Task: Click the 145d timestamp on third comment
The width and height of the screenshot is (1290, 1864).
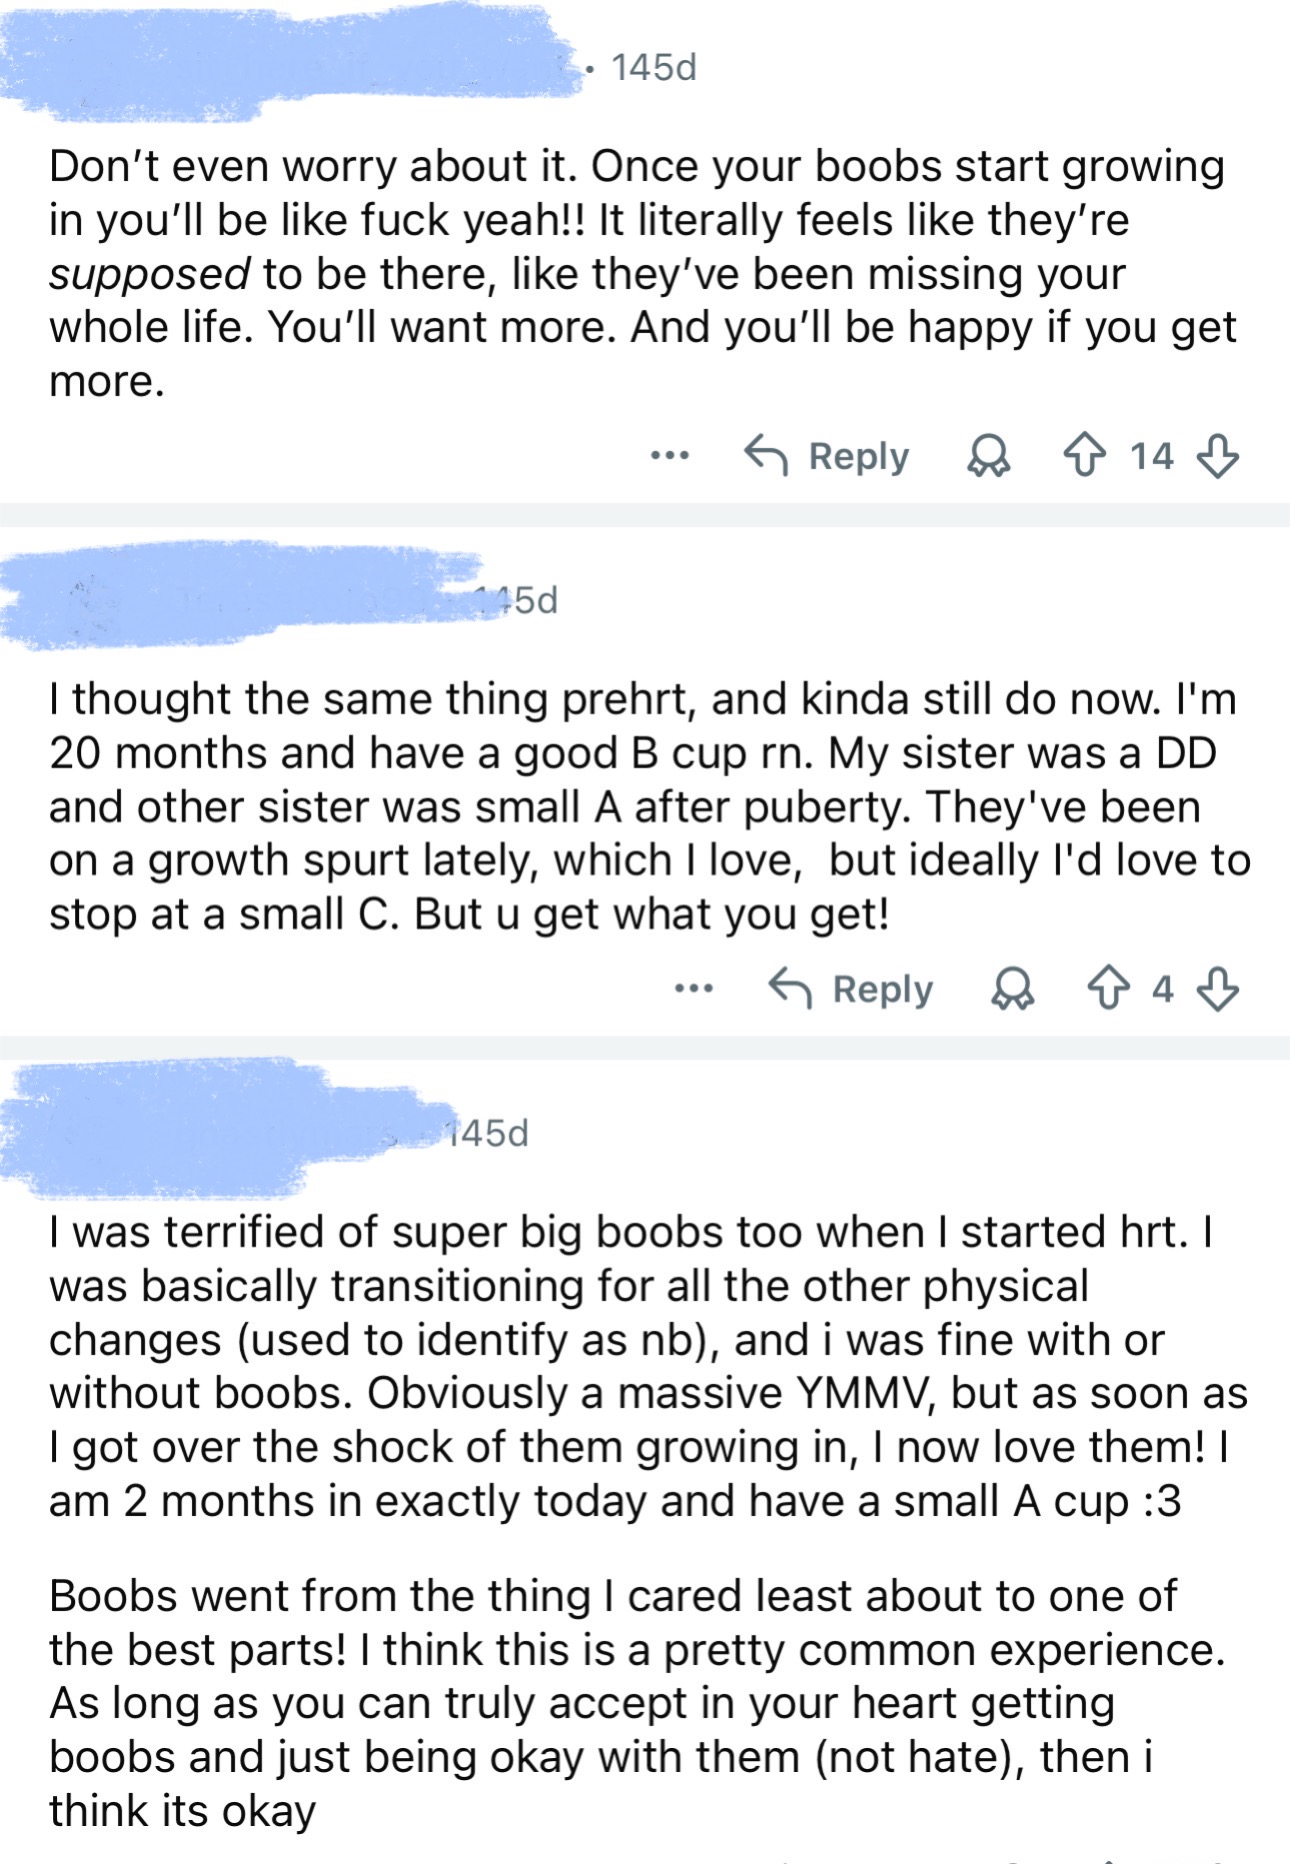Action: 490,1134
